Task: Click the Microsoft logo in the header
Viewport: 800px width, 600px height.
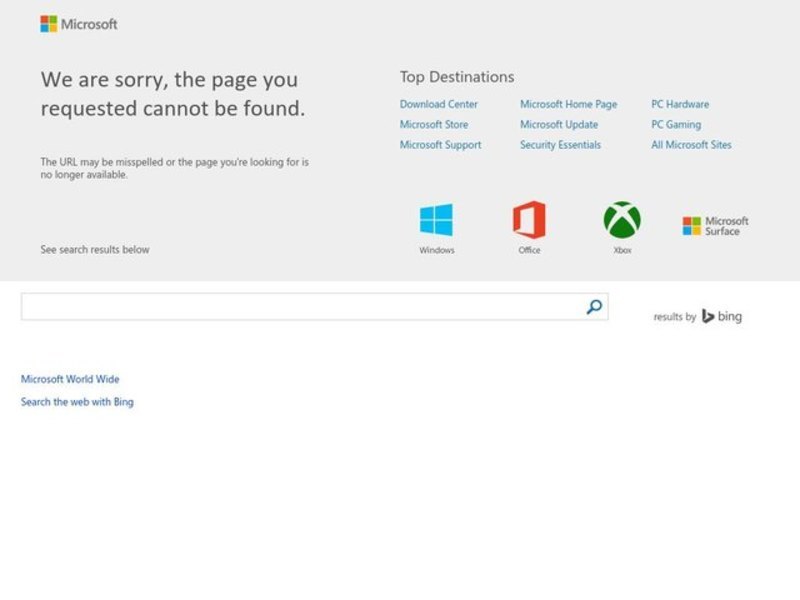Action: [x=78, y=24]
